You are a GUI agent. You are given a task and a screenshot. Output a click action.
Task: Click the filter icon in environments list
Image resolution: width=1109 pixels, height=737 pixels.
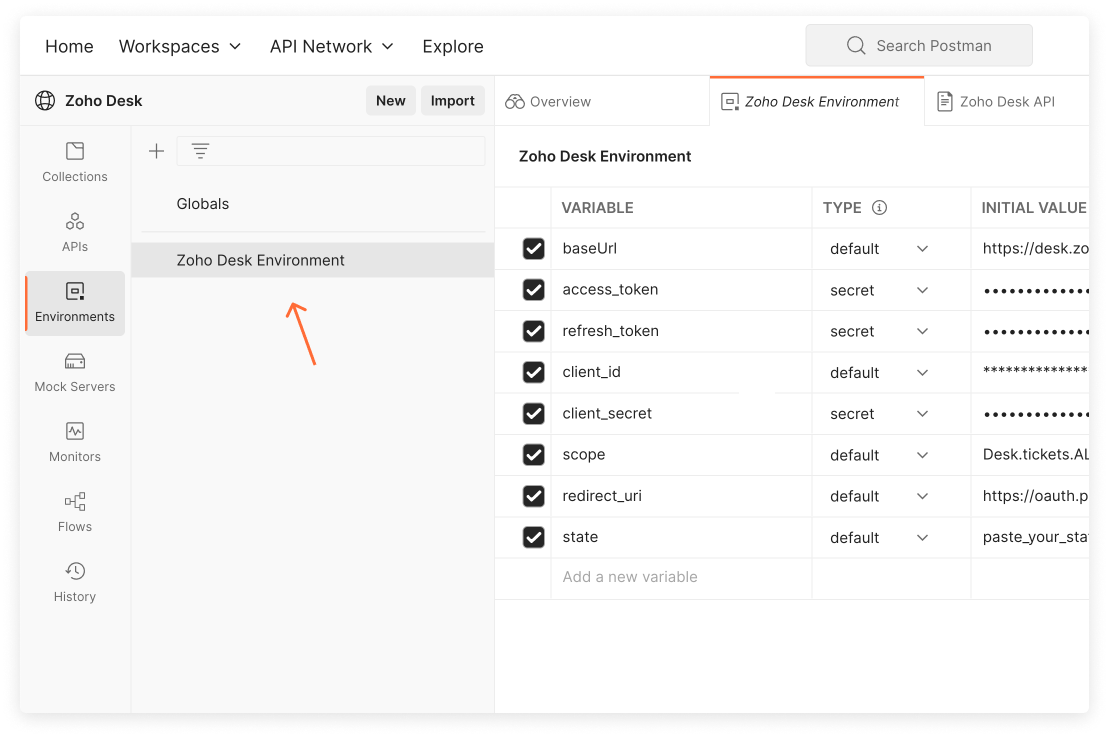click(x=200, y=151)
